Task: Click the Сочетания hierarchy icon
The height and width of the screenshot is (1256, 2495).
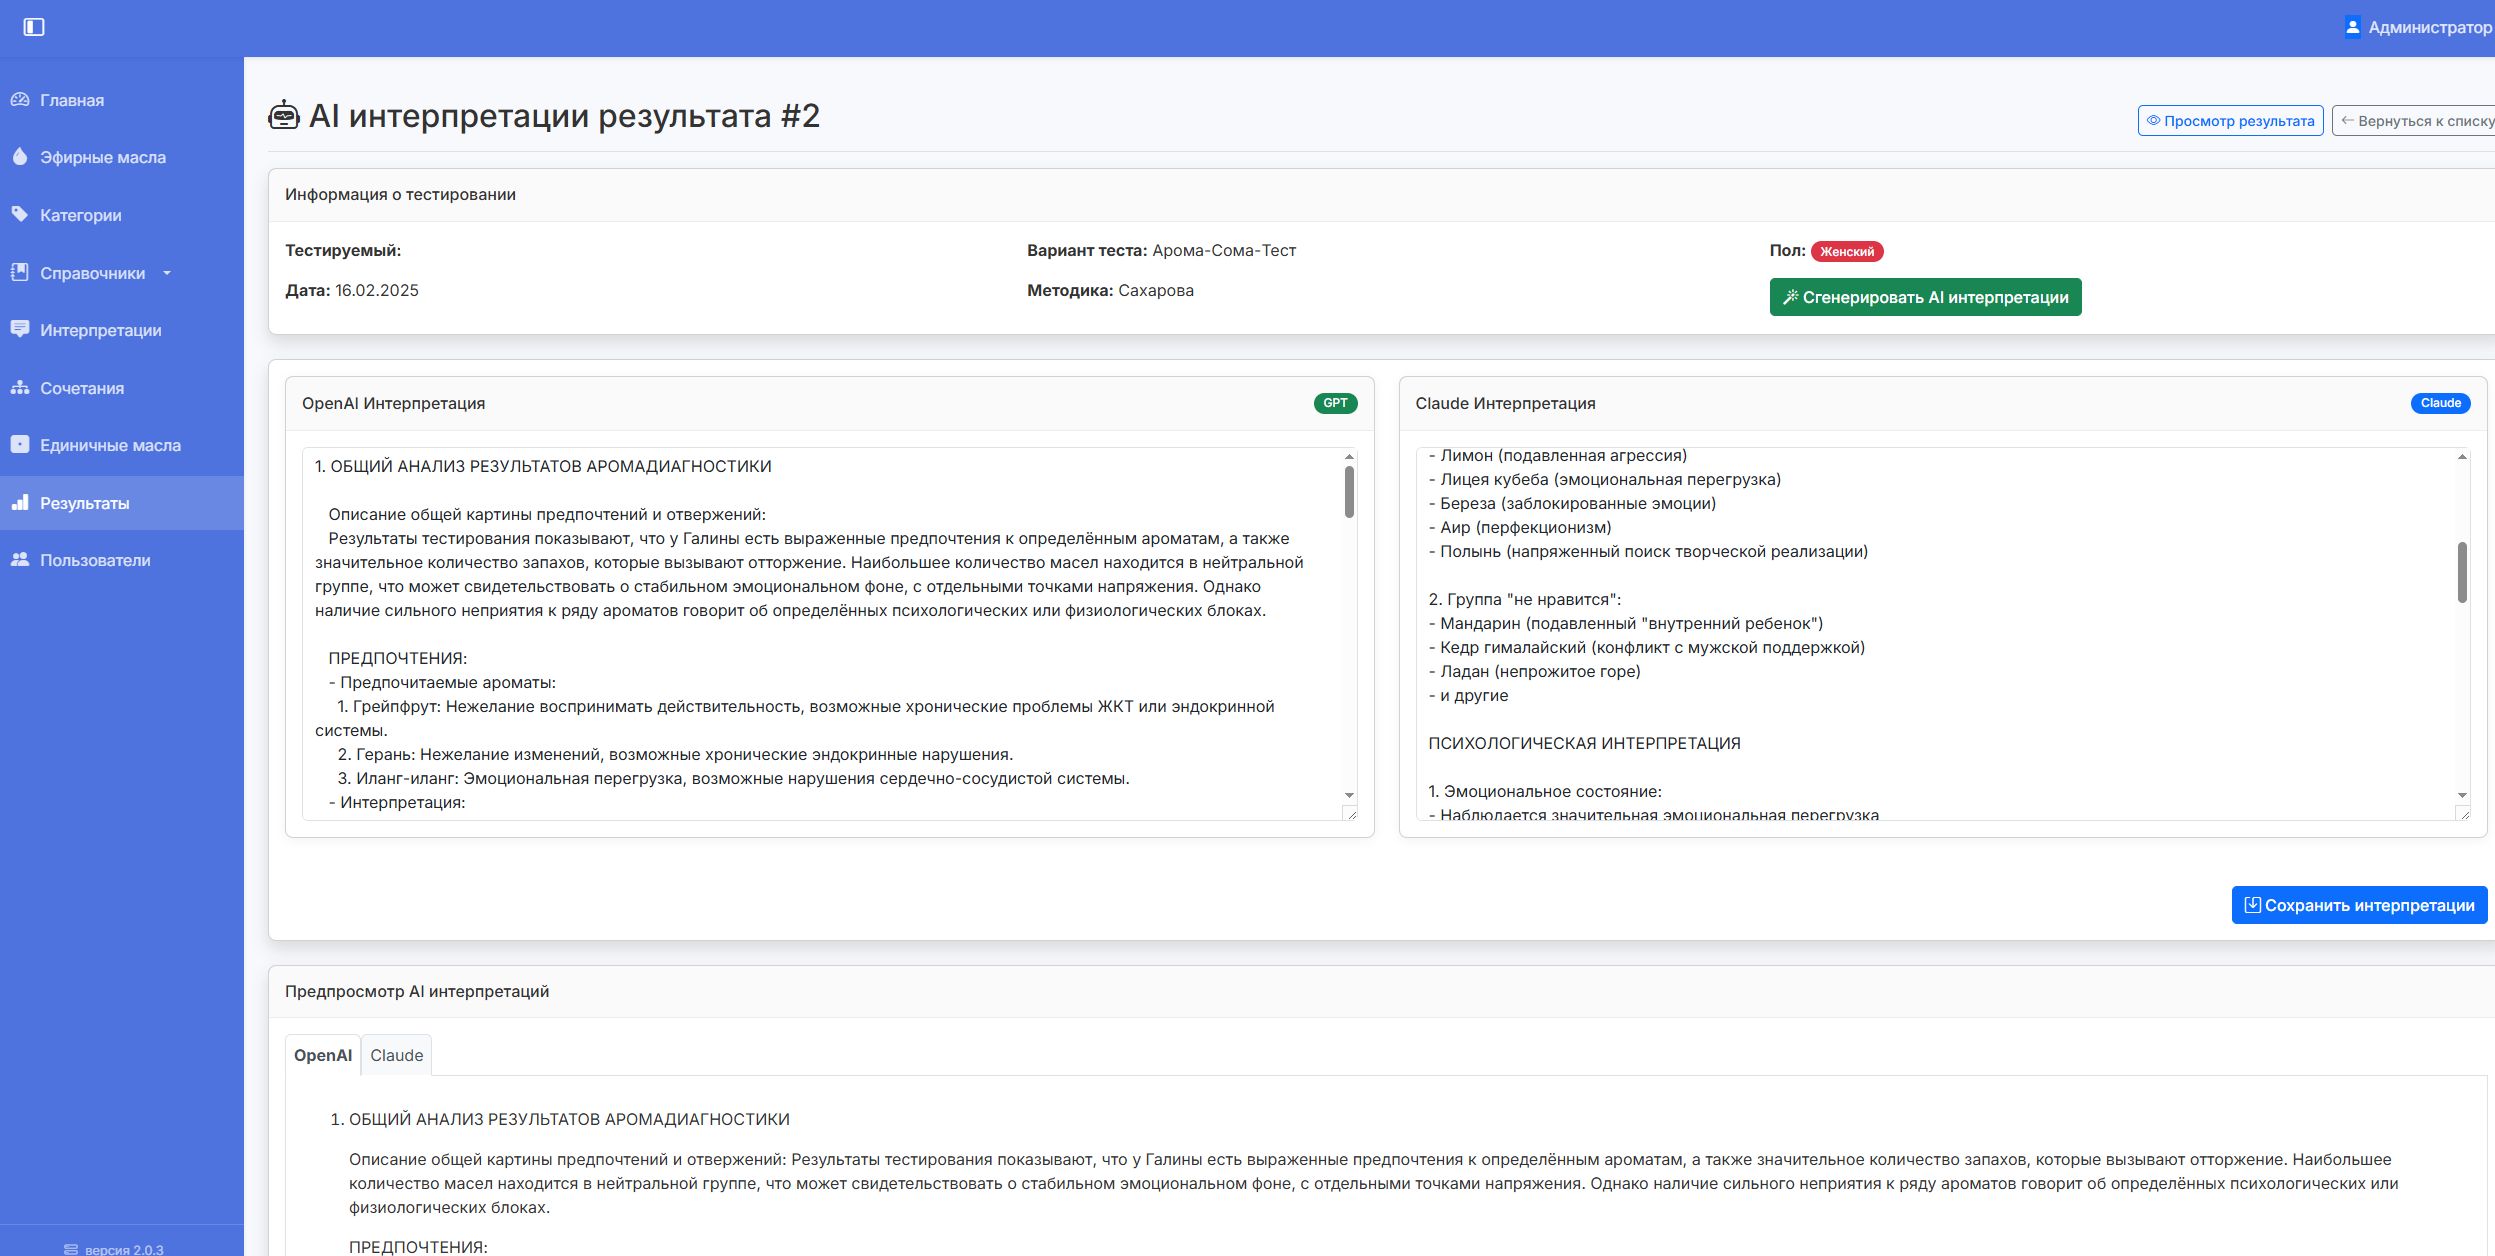Action: point(20,388)
